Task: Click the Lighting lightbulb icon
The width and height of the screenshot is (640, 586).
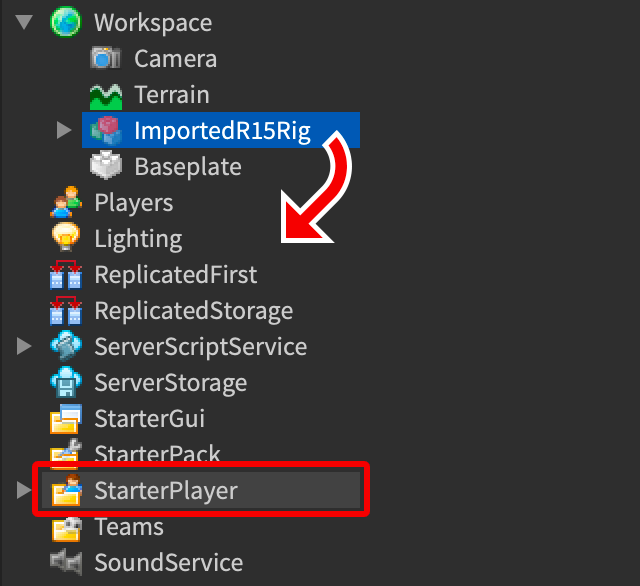Action: (x=66, y=239)
